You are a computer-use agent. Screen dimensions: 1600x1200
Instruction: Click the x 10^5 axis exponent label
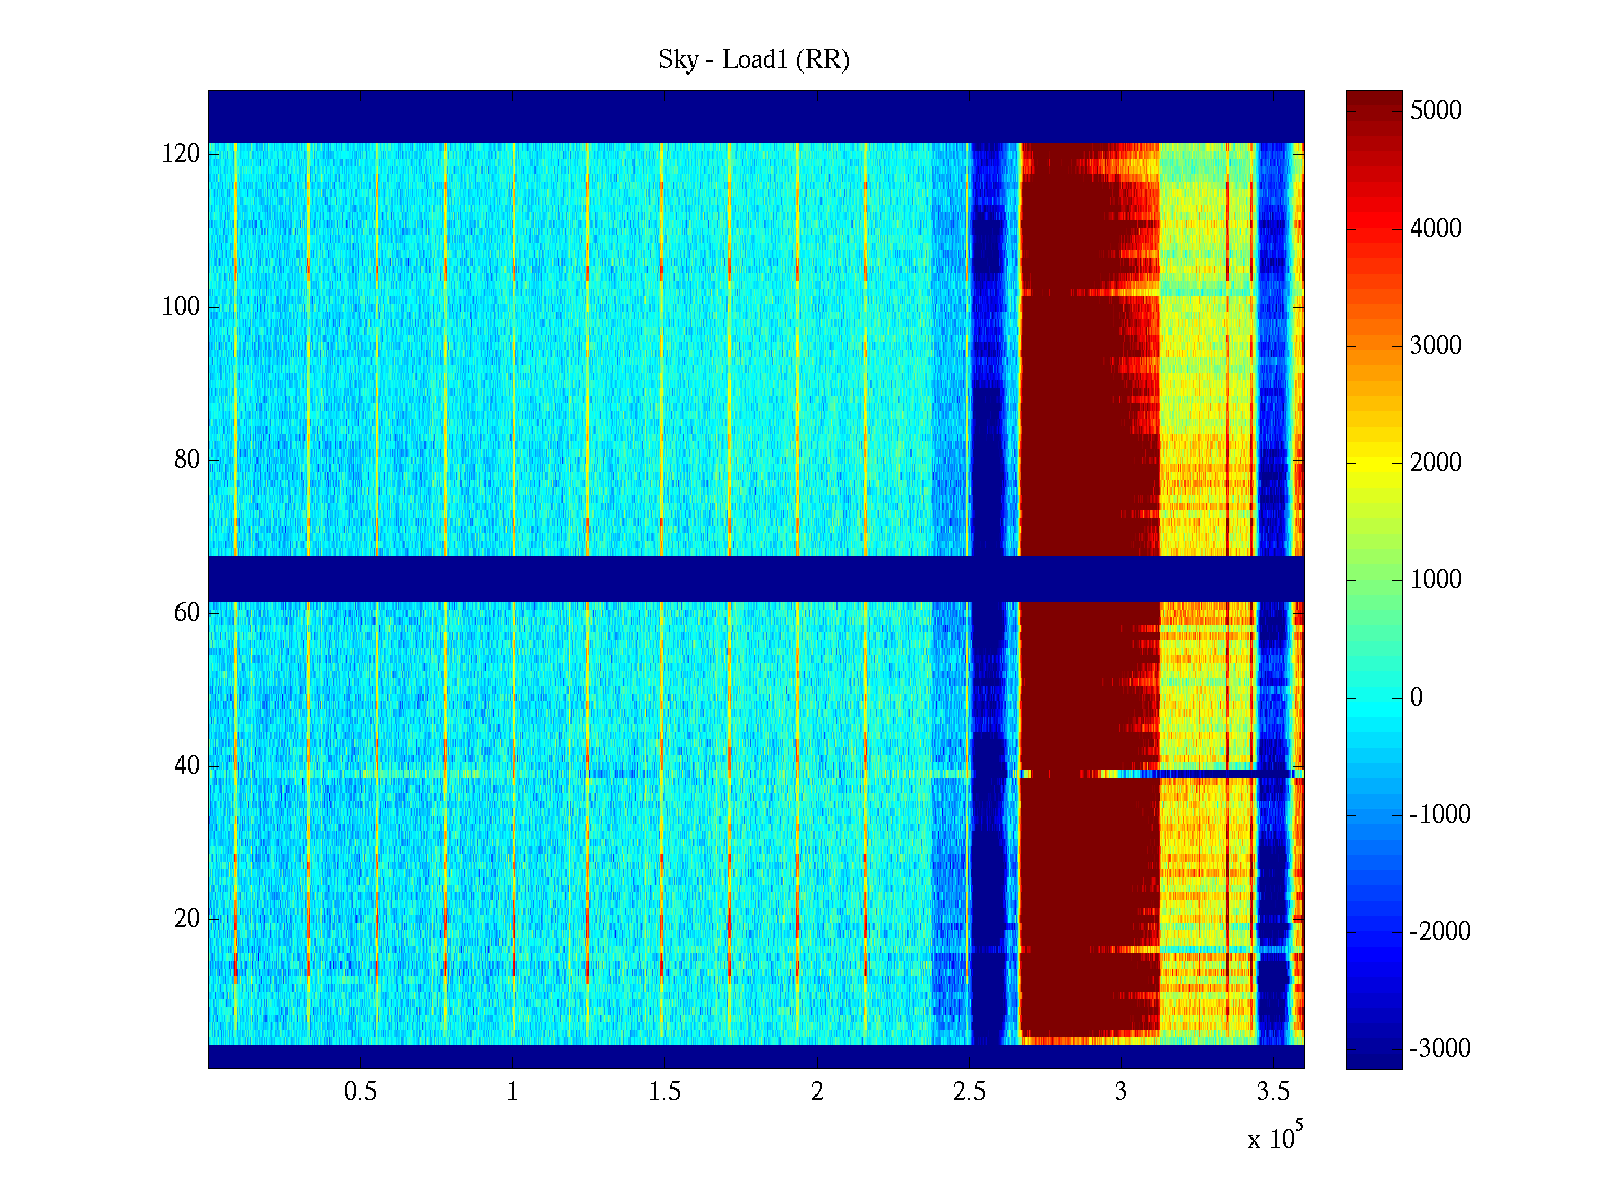point(1274,1138)
